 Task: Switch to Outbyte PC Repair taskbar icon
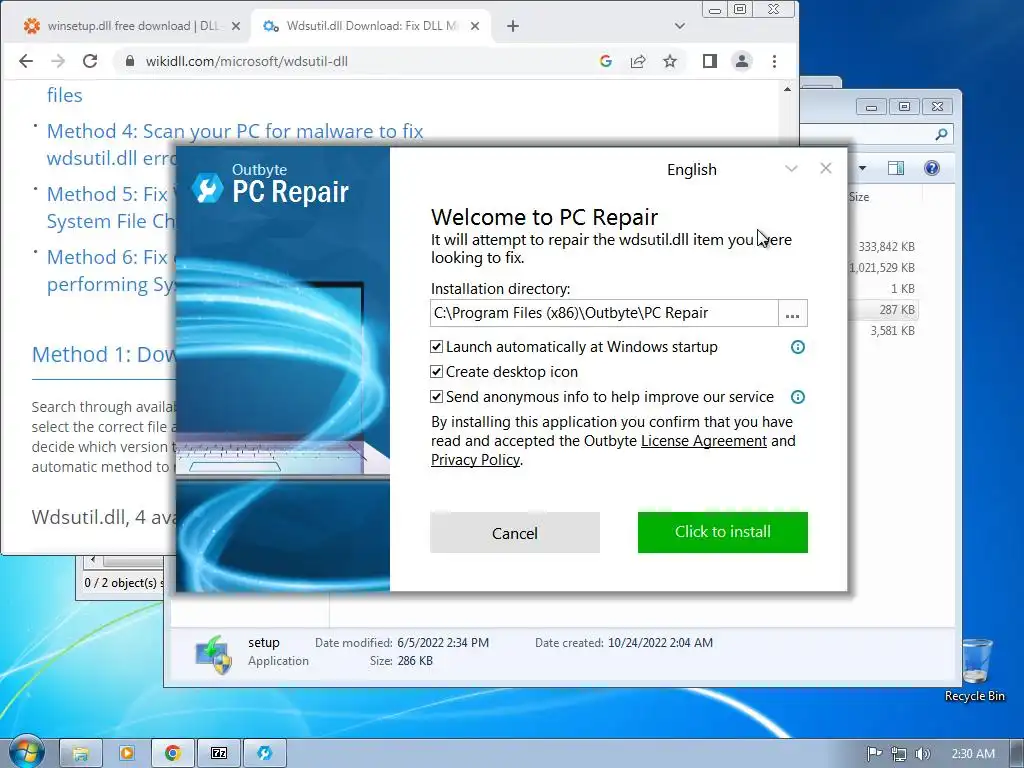click(x=264, y=753)
